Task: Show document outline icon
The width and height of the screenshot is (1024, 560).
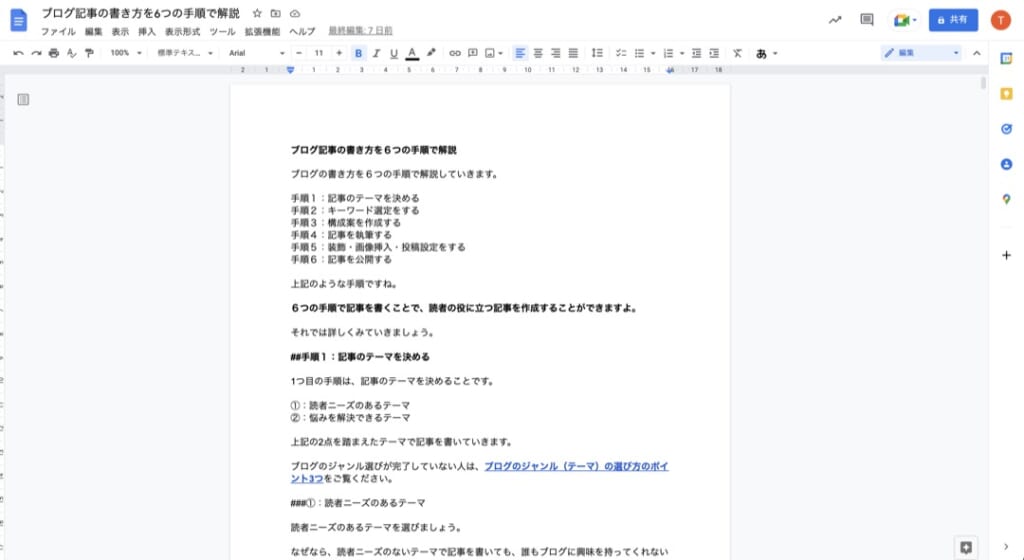Action: [x=24, y=99]
